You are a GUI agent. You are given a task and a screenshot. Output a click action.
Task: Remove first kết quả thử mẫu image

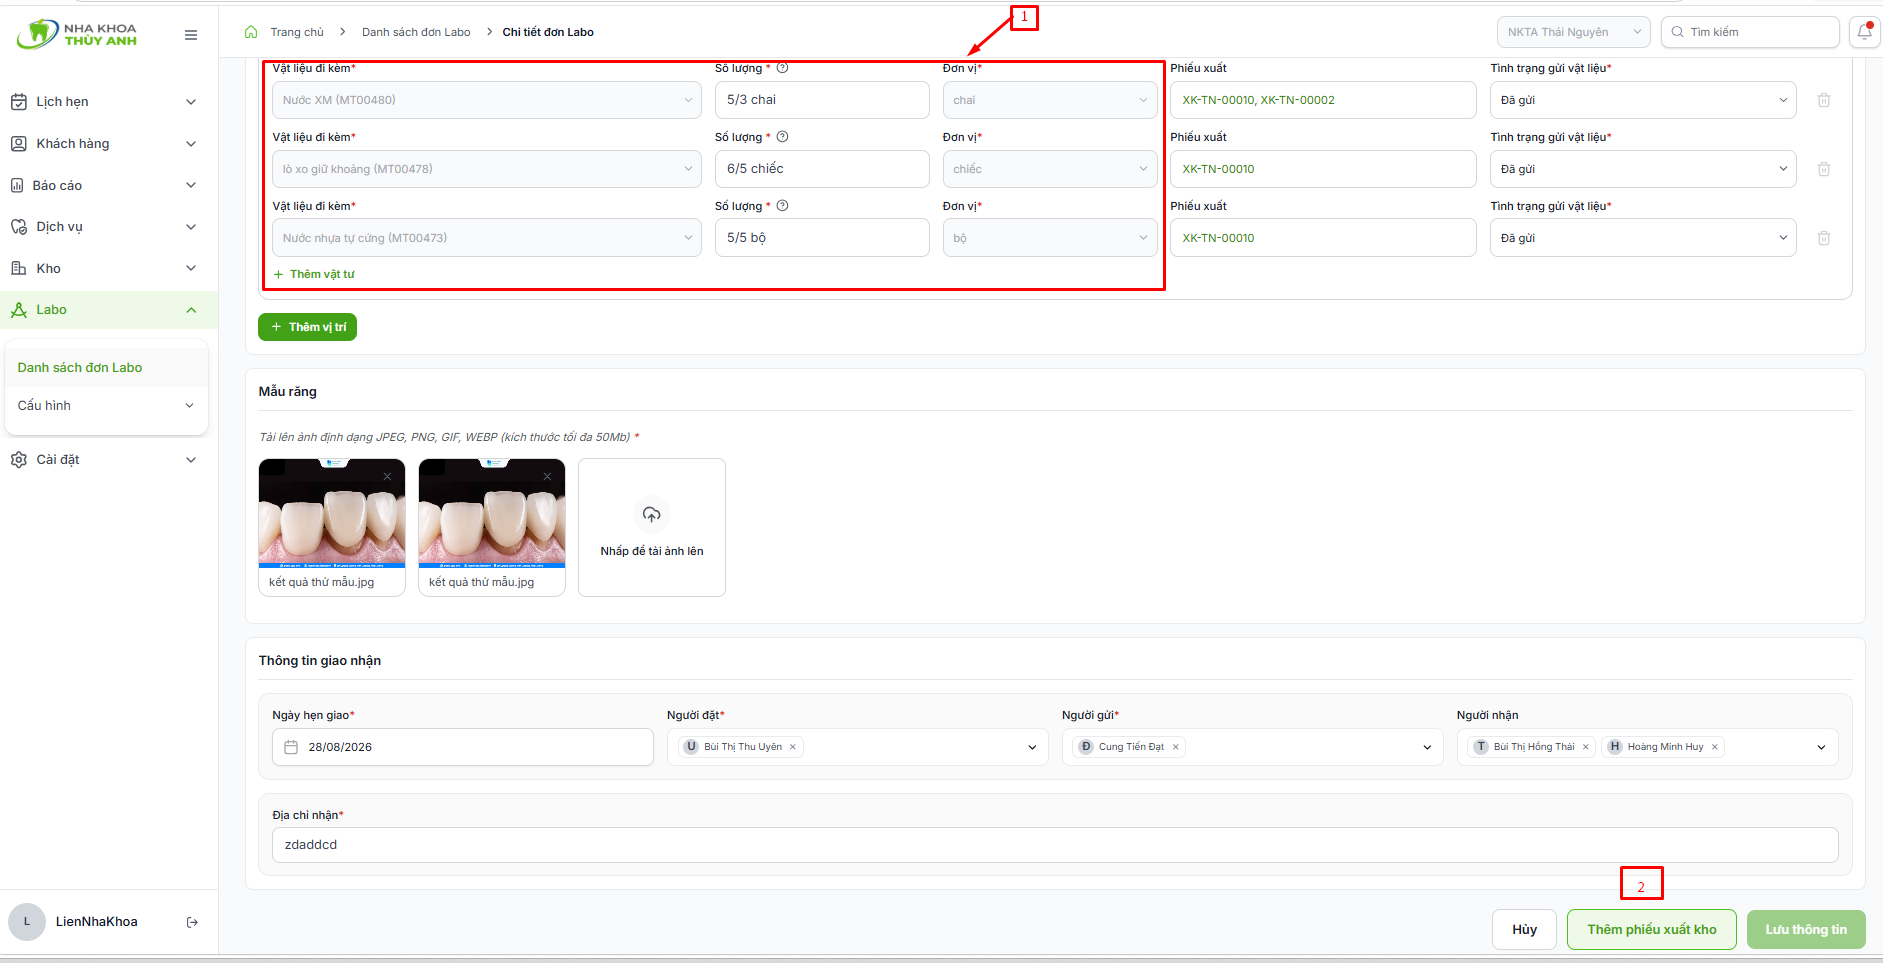pos(387,476)
